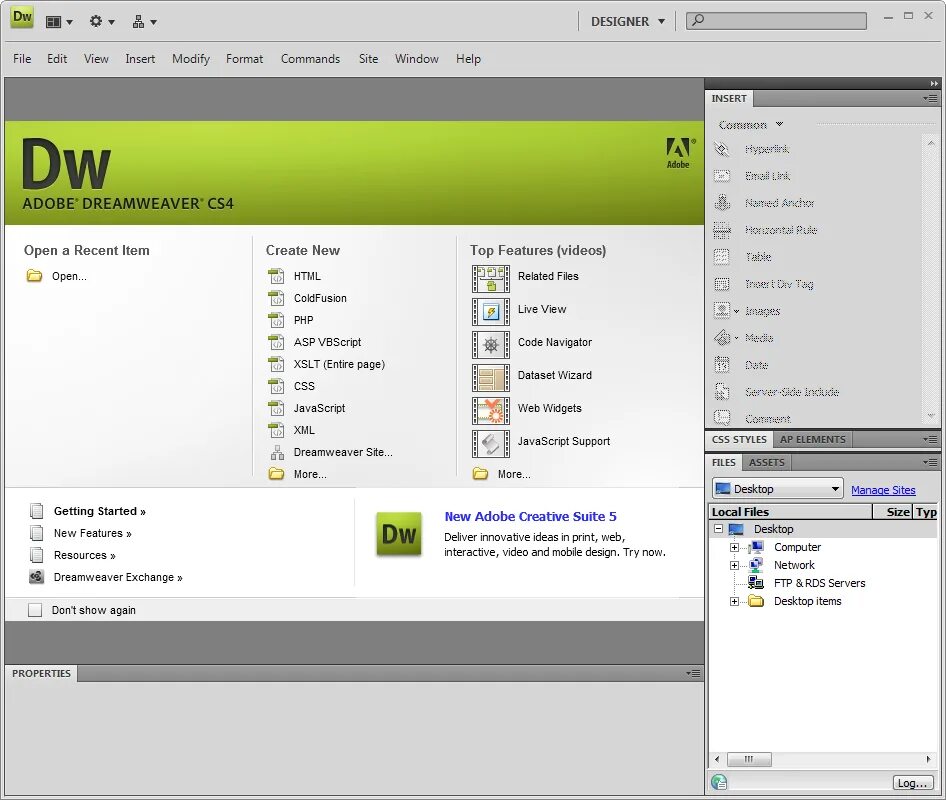Open the DESIGNER workspace dropdown

628,22
